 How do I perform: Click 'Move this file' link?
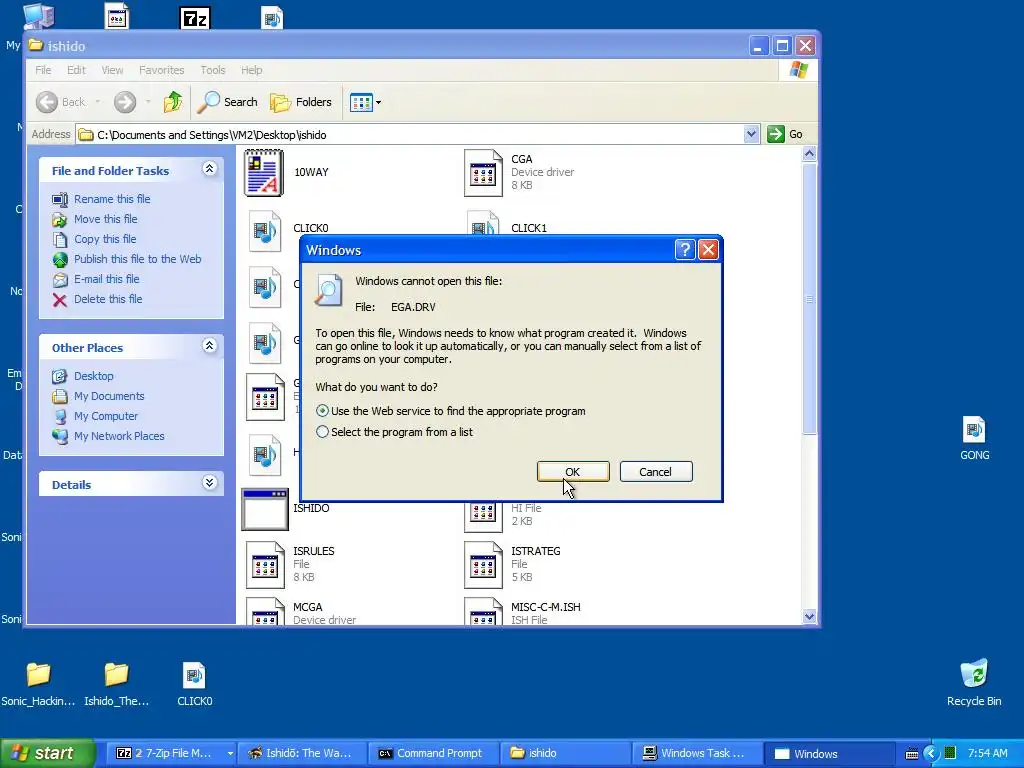coord(105,219)
